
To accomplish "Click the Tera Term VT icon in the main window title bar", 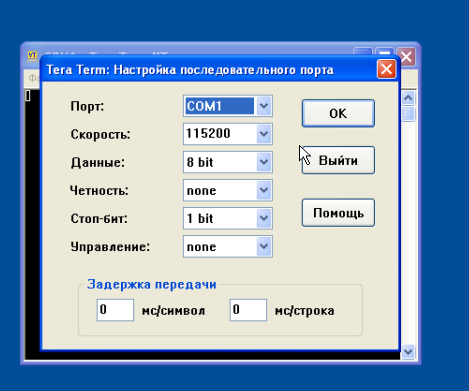I will pos(32,55).
